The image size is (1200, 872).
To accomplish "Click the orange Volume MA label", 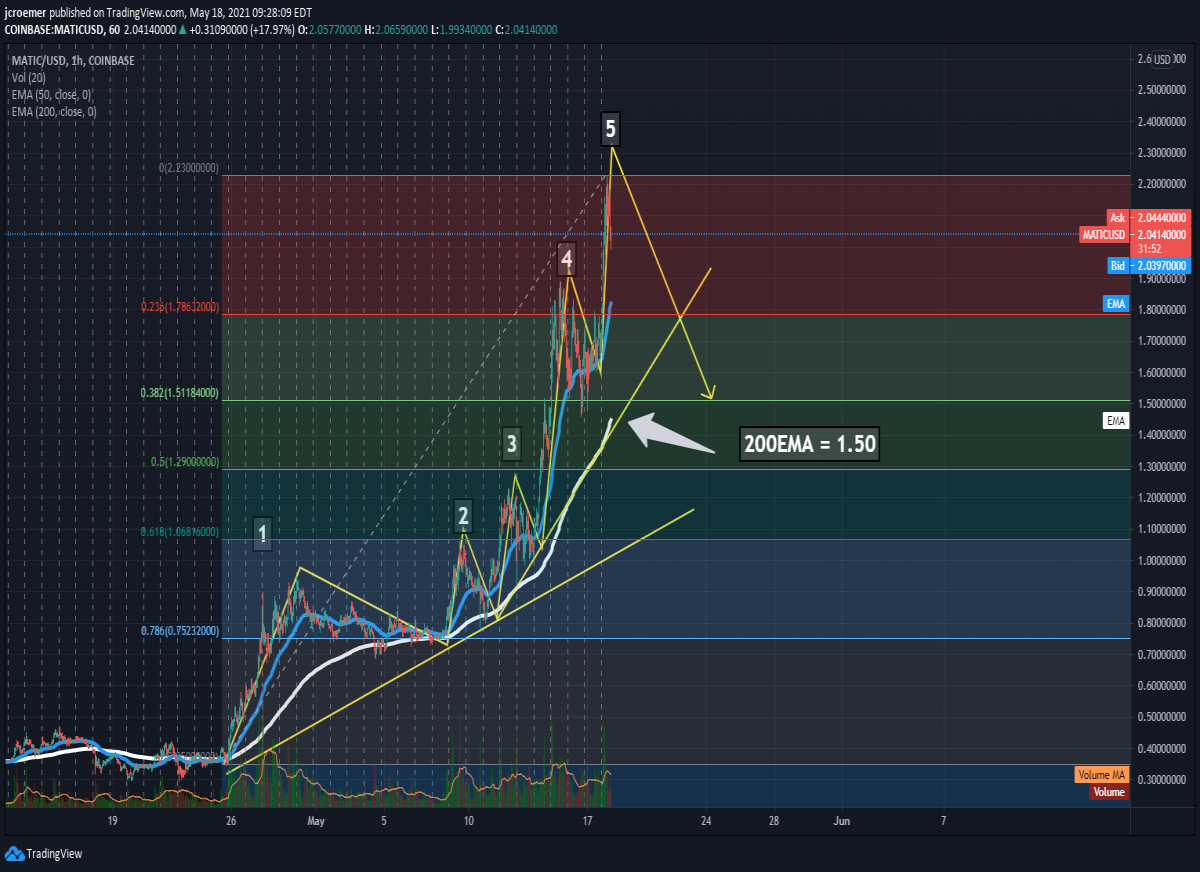I will pos(1101,775).
